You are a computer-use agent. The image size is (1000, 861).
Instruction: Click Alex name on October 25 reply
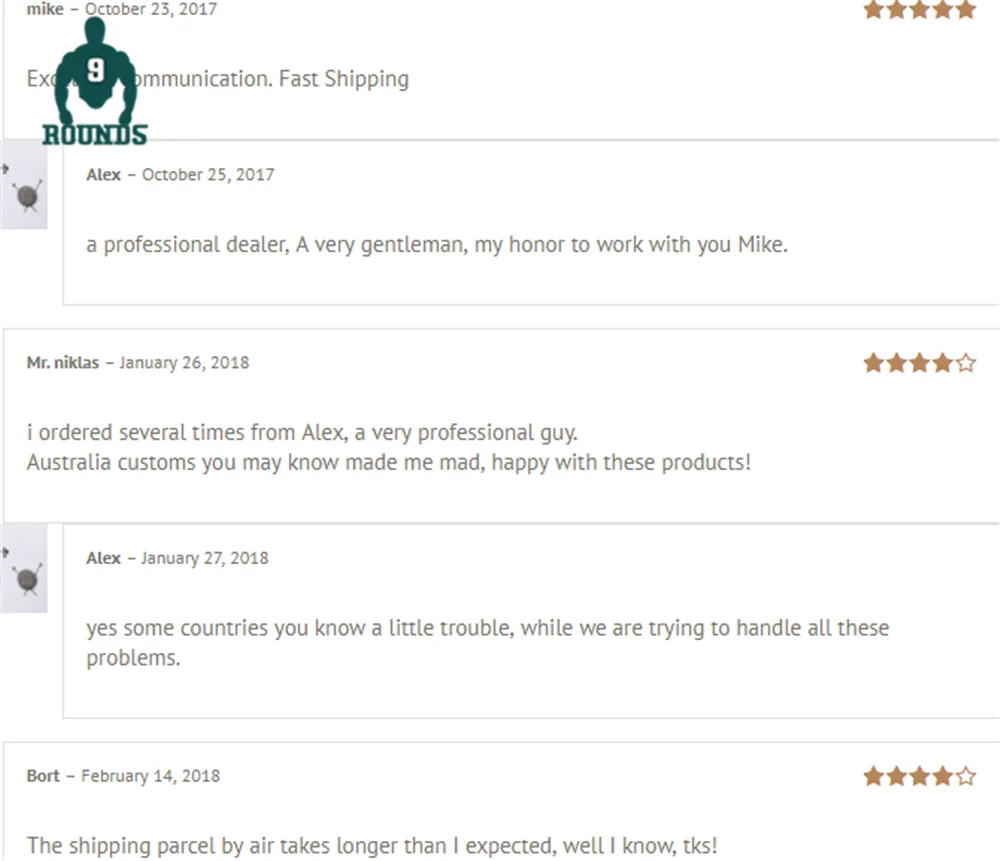pos(103,175)
